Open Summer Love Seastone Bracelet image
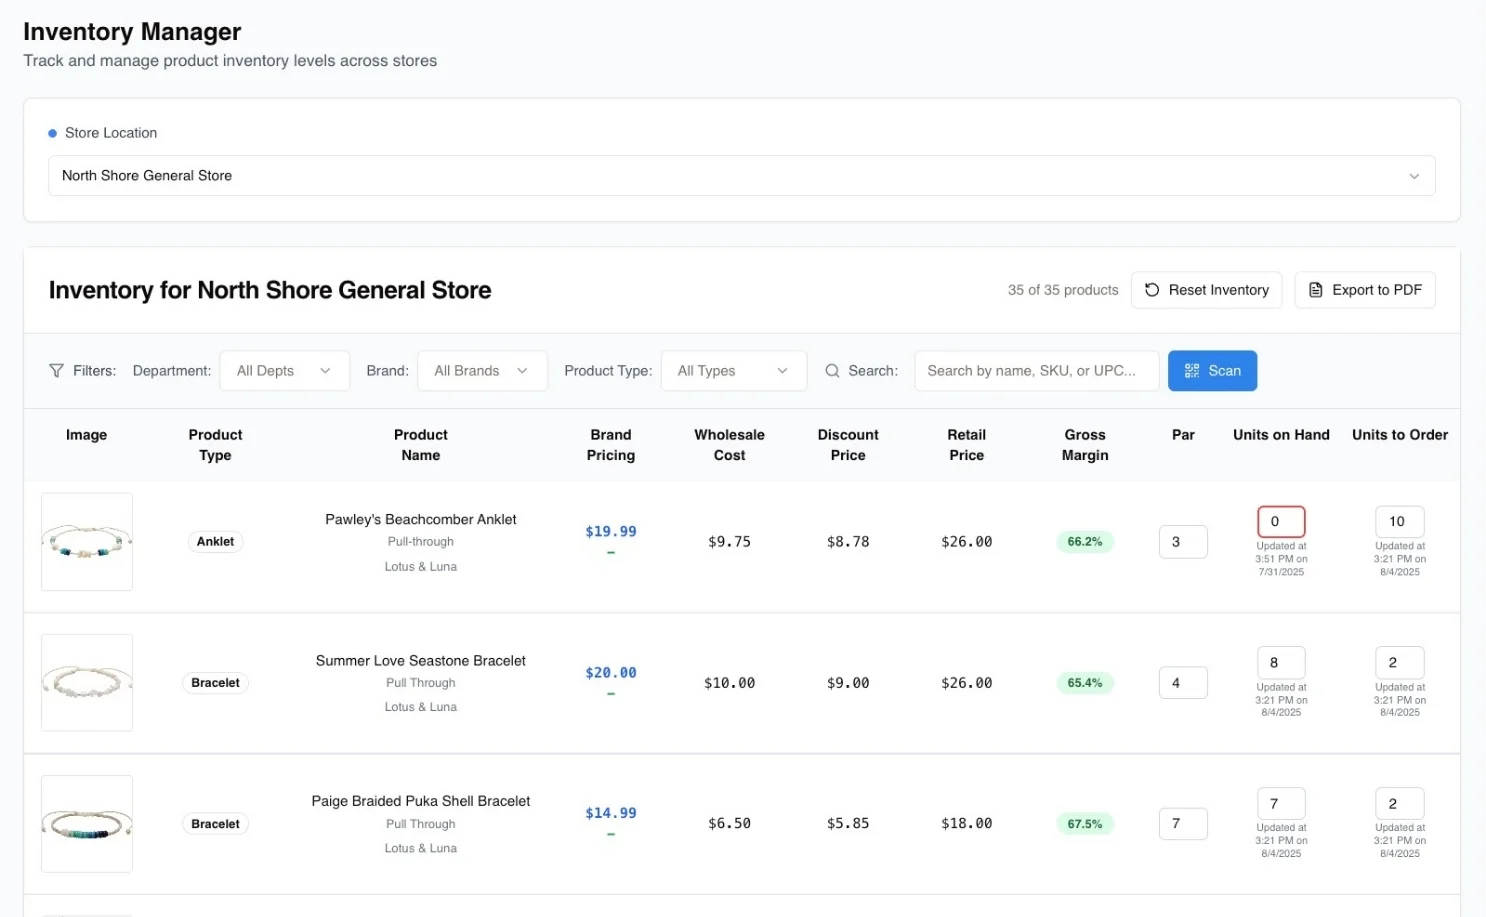Screen dimensions: 1486x917 pos(87,683)
